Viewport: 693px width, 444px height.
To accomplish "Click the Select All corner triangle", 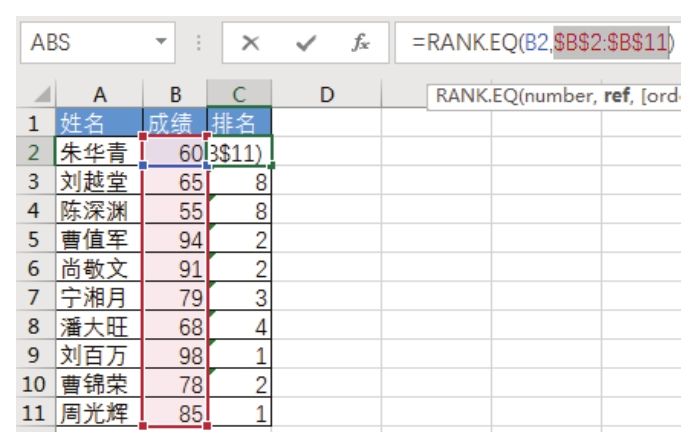I will (37, 96).
